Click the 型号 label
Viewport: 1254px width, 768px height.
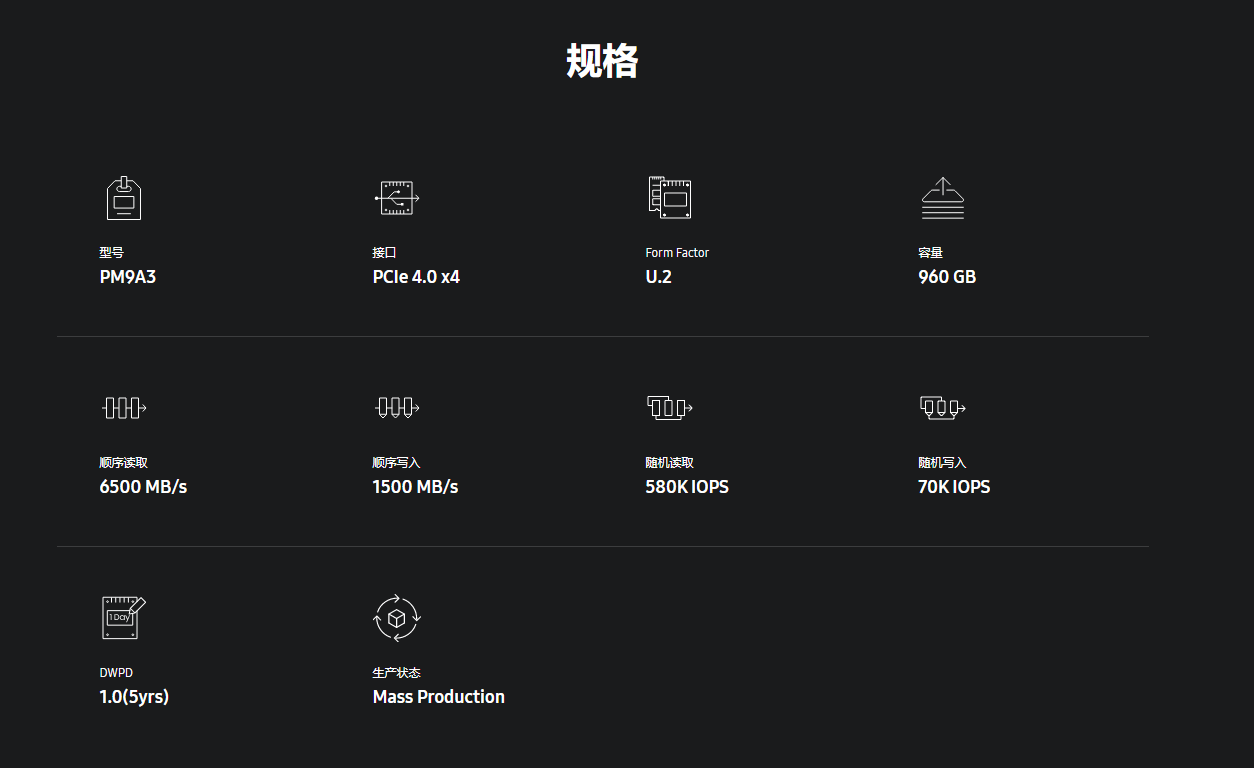pos(112,253)
